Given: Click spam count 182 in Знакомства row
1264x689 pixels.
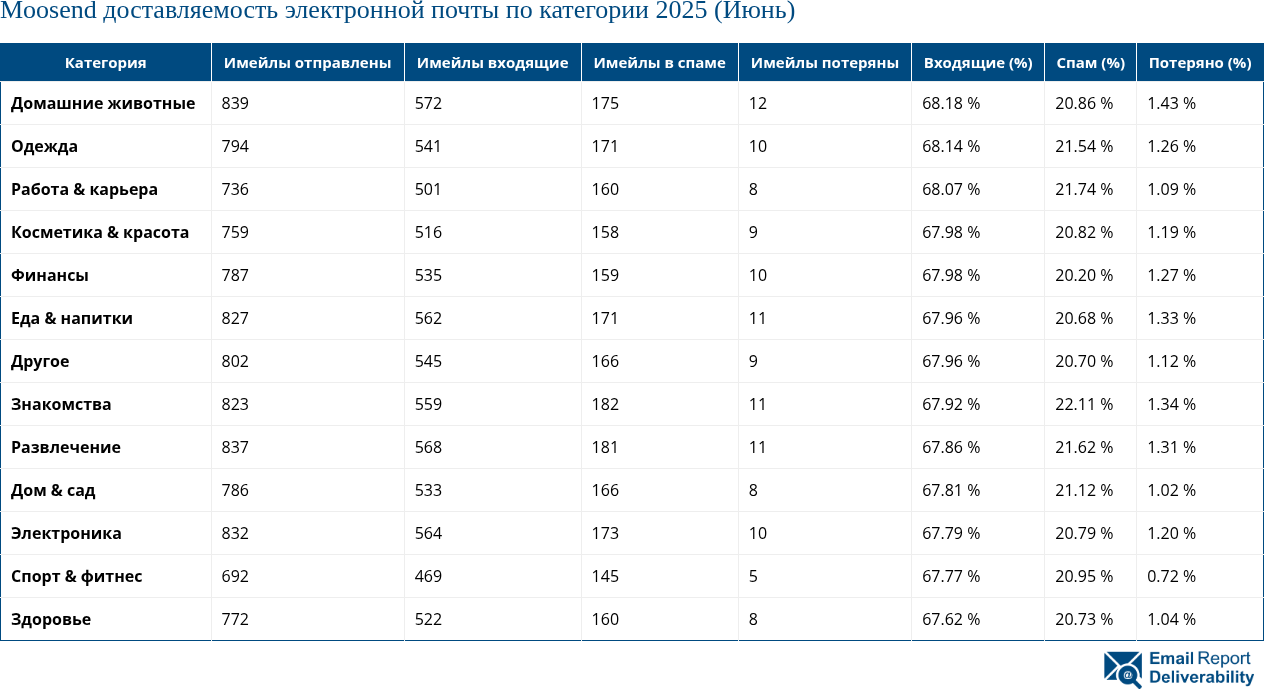Looking at the screenshot, I should pyautogui.click(x=605, y=404).
